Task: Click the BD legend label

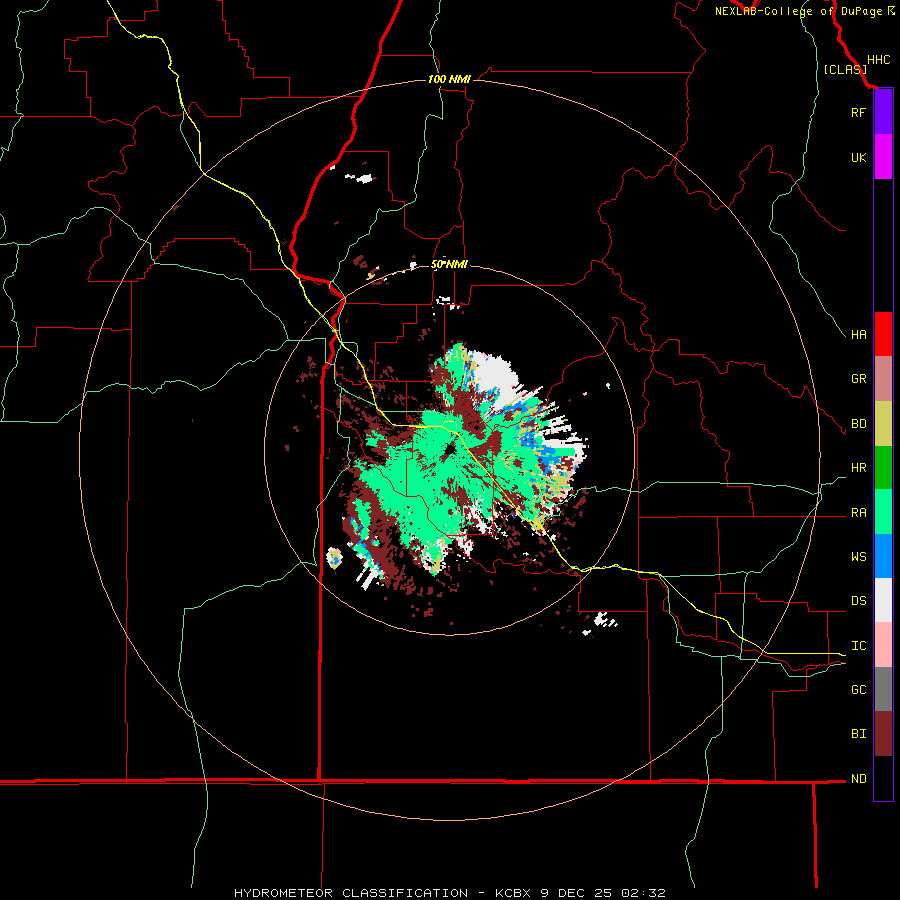Action: tap(858, 424)
